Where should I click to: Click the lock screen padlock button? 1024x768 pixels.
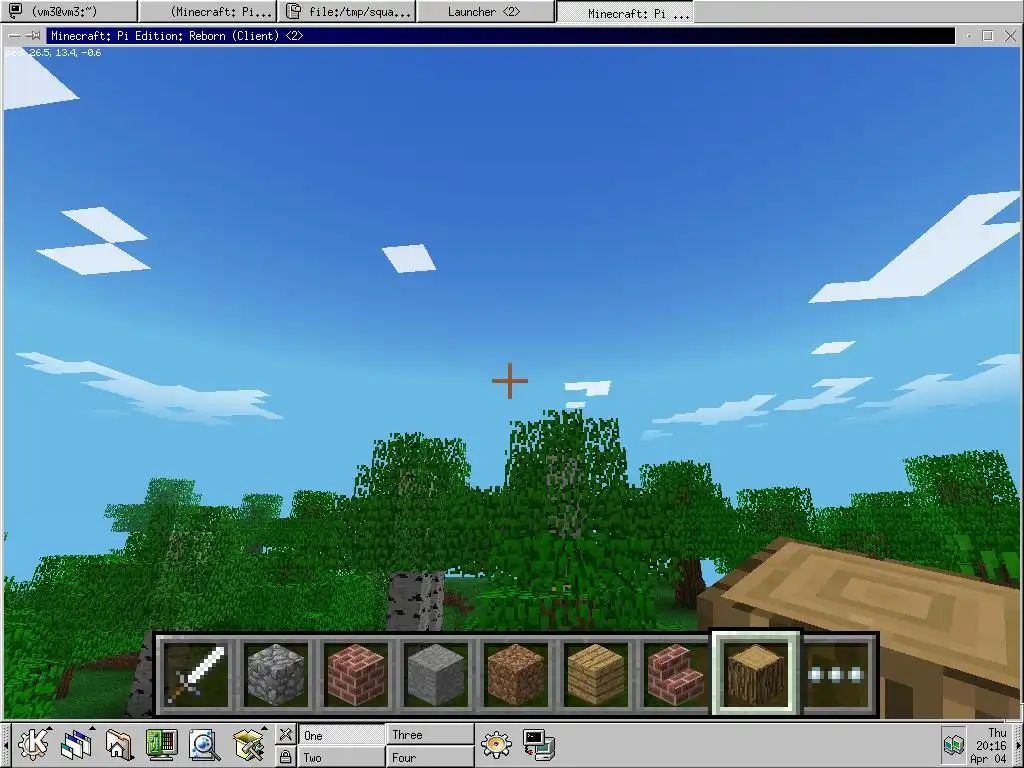pyautogui.click(x=285, y=756)
